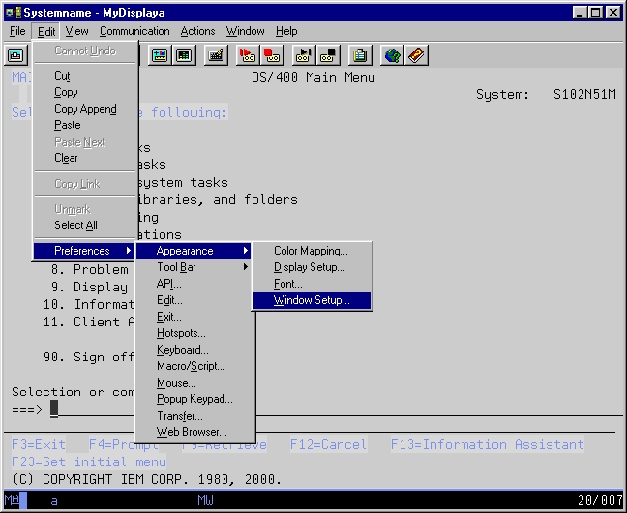This screenshot has width=627, height=513.
Task: Open Popup Keypad... preferences
Action: pos(194,399)
